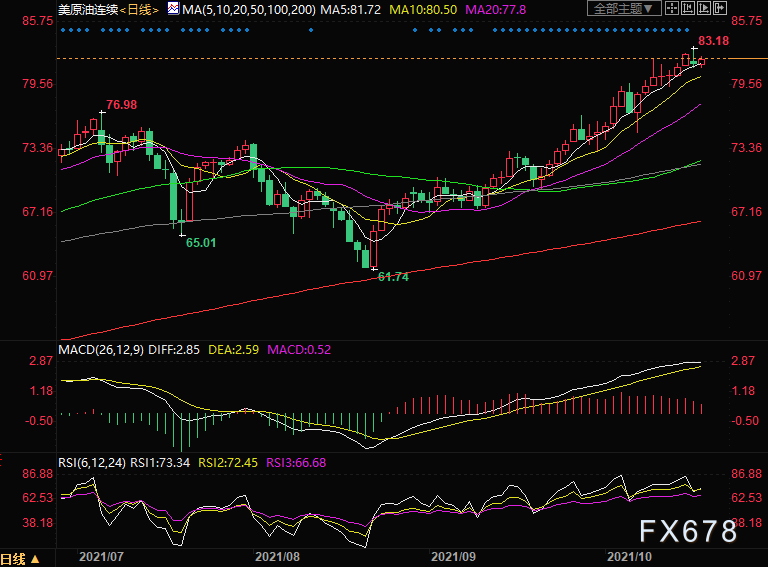Click the crosshair cursor icon
Viewport: 768px width, 567px height.
672,8
